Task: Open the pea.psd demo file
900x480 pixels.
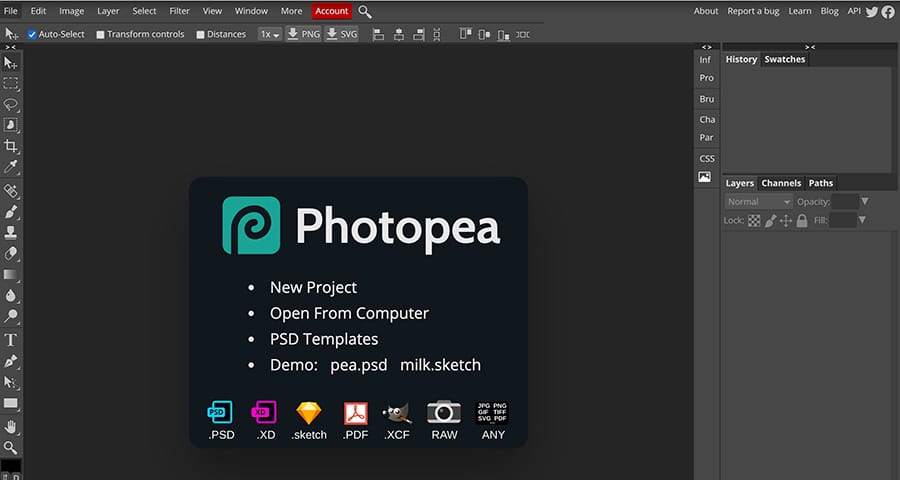Action: tap(359, 365)
